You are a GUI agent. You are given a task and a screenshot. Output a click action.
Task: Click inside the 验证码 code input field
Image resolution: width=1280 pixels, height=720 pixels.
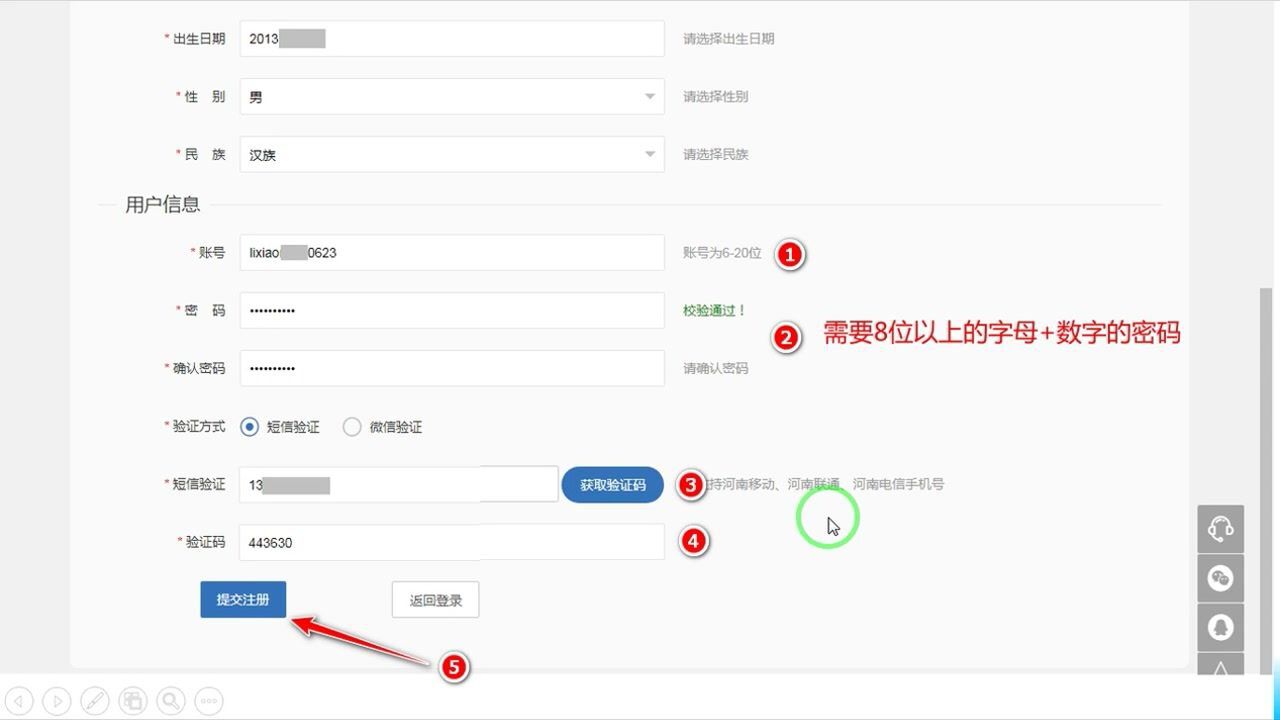coord(450,542)
